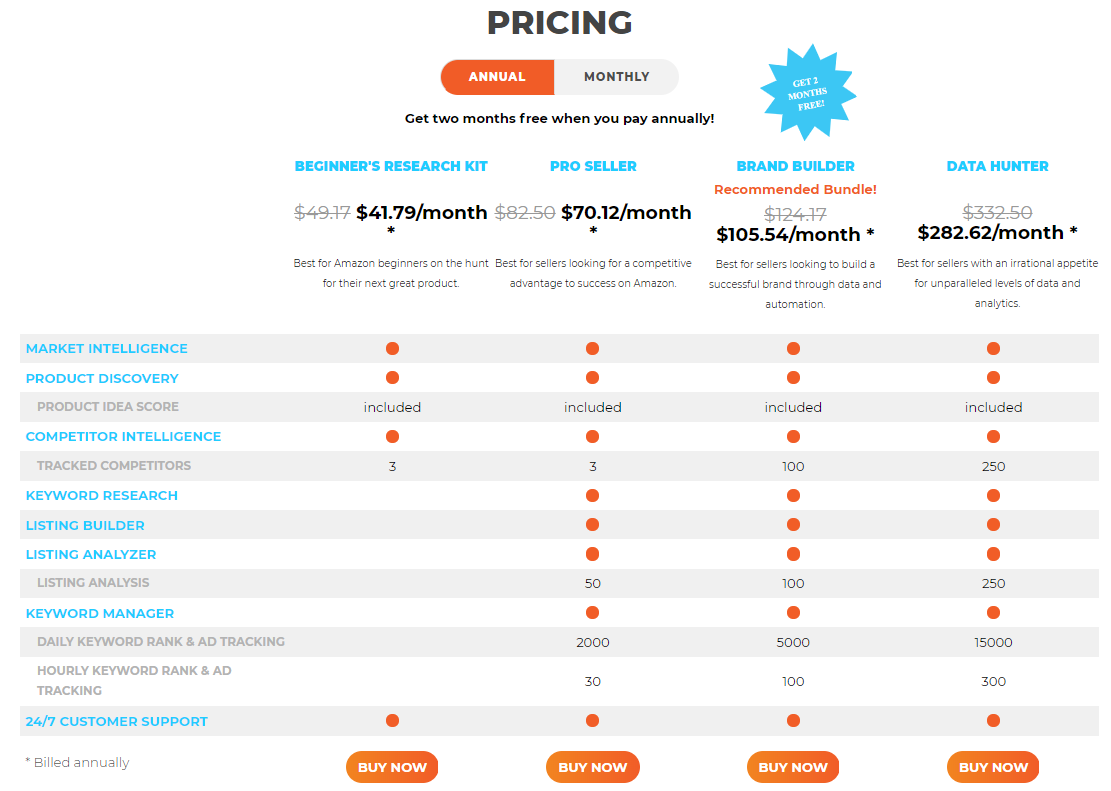The image size is (1111, 791).
Task: Select the ANNUAL pricing tab
Action: 497,77
